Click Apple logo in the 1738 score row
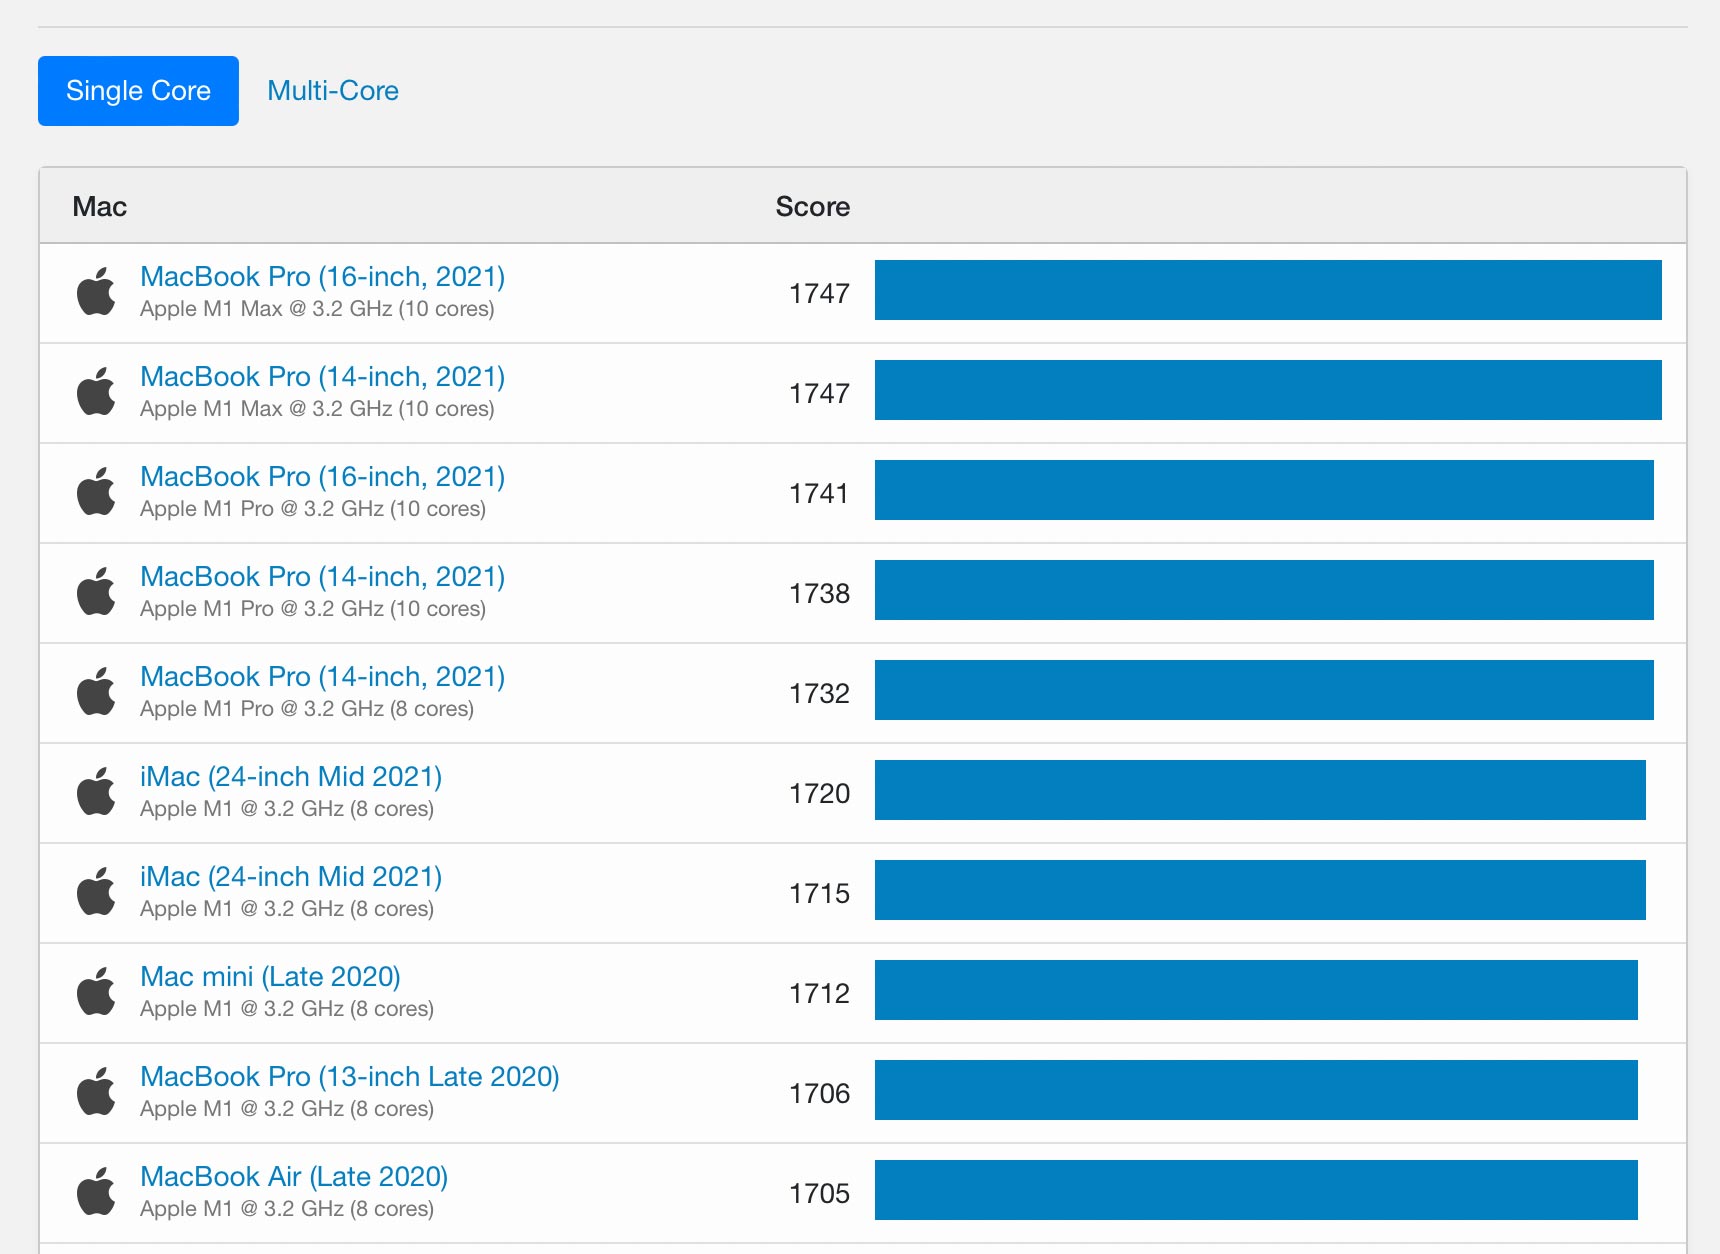Viewport: 1720px width, 1254px height. click(x=96, y=591)
